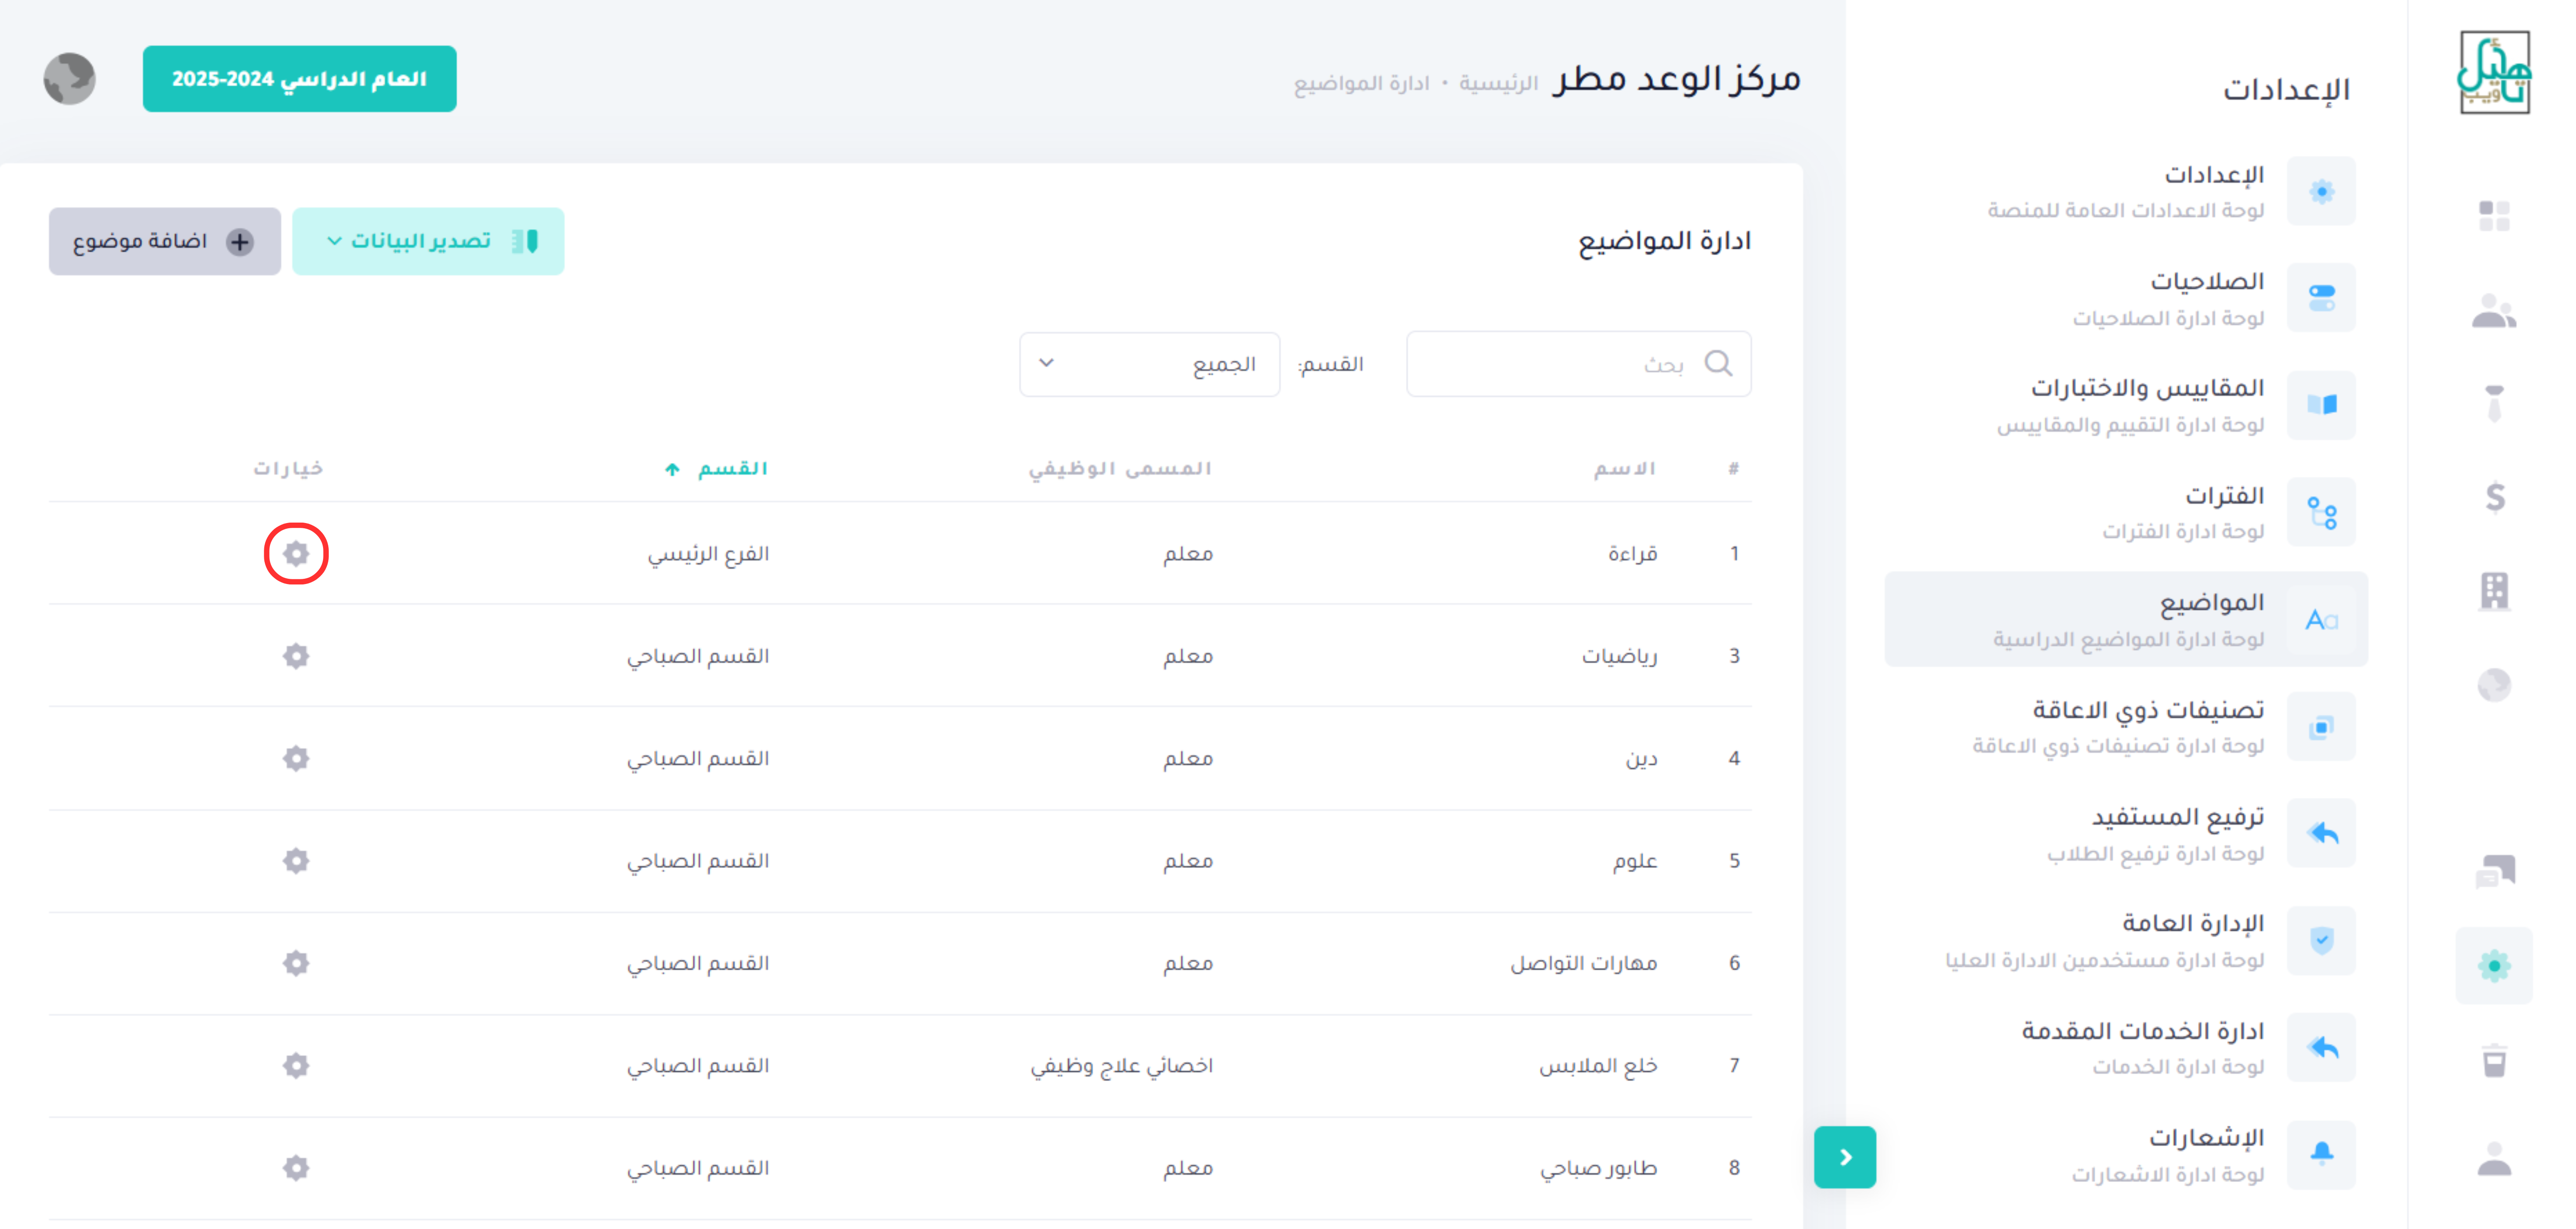The image size is (2576, 1229).
Task: Open options gear for قراءة row
Action: [296, 553]
